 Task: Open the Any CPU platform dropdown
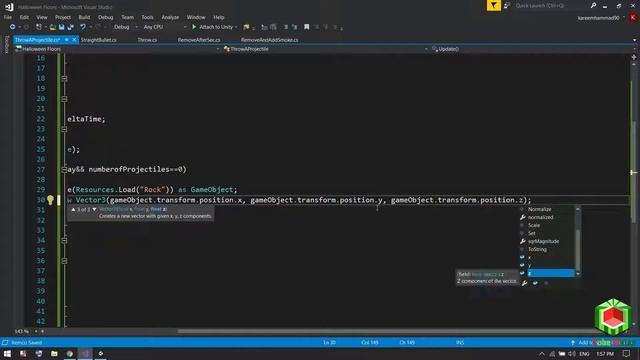coord(165,27)
